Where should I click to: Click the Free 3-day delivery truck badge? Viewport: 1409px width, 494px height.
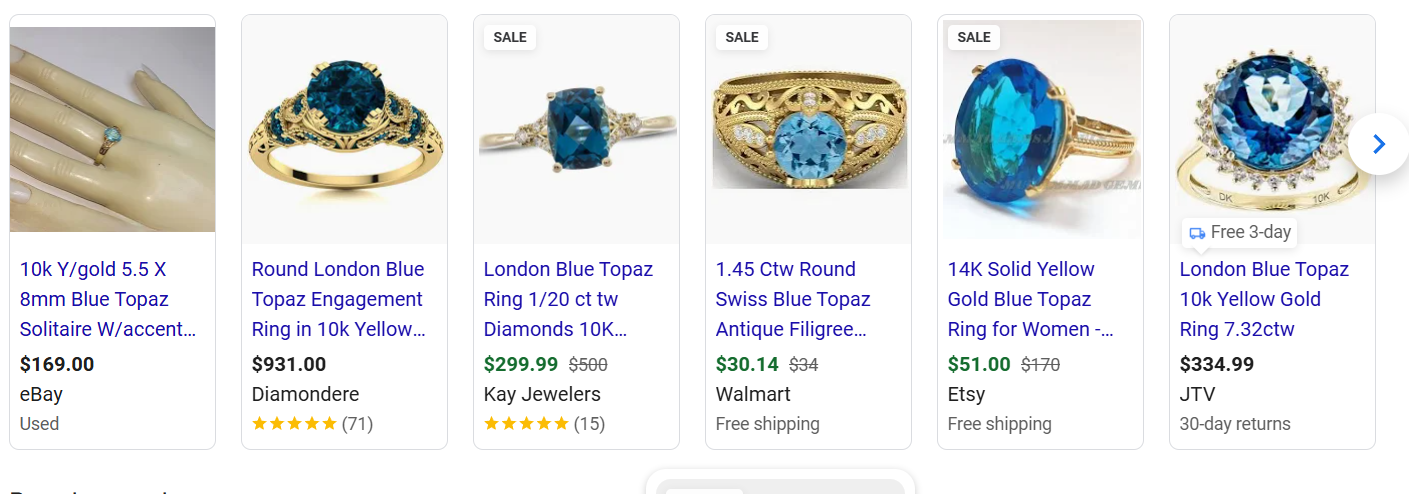click(1240, 232)
